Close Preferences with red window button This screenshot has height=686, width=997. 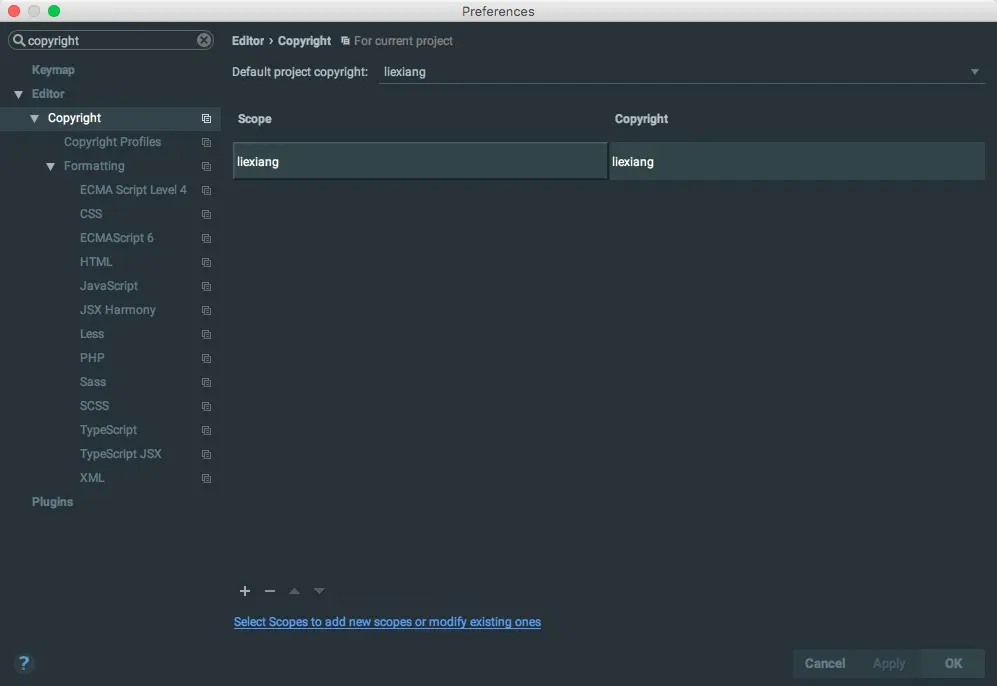14,11
